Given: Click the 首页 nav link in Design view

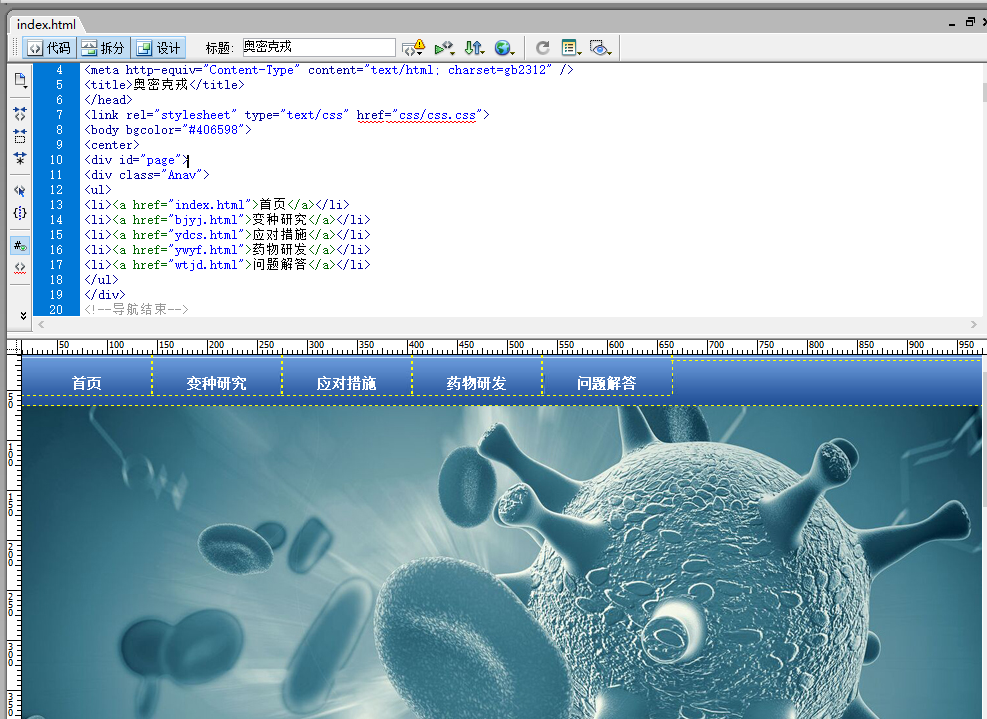Looking at the screenshot, I should 86,383.
